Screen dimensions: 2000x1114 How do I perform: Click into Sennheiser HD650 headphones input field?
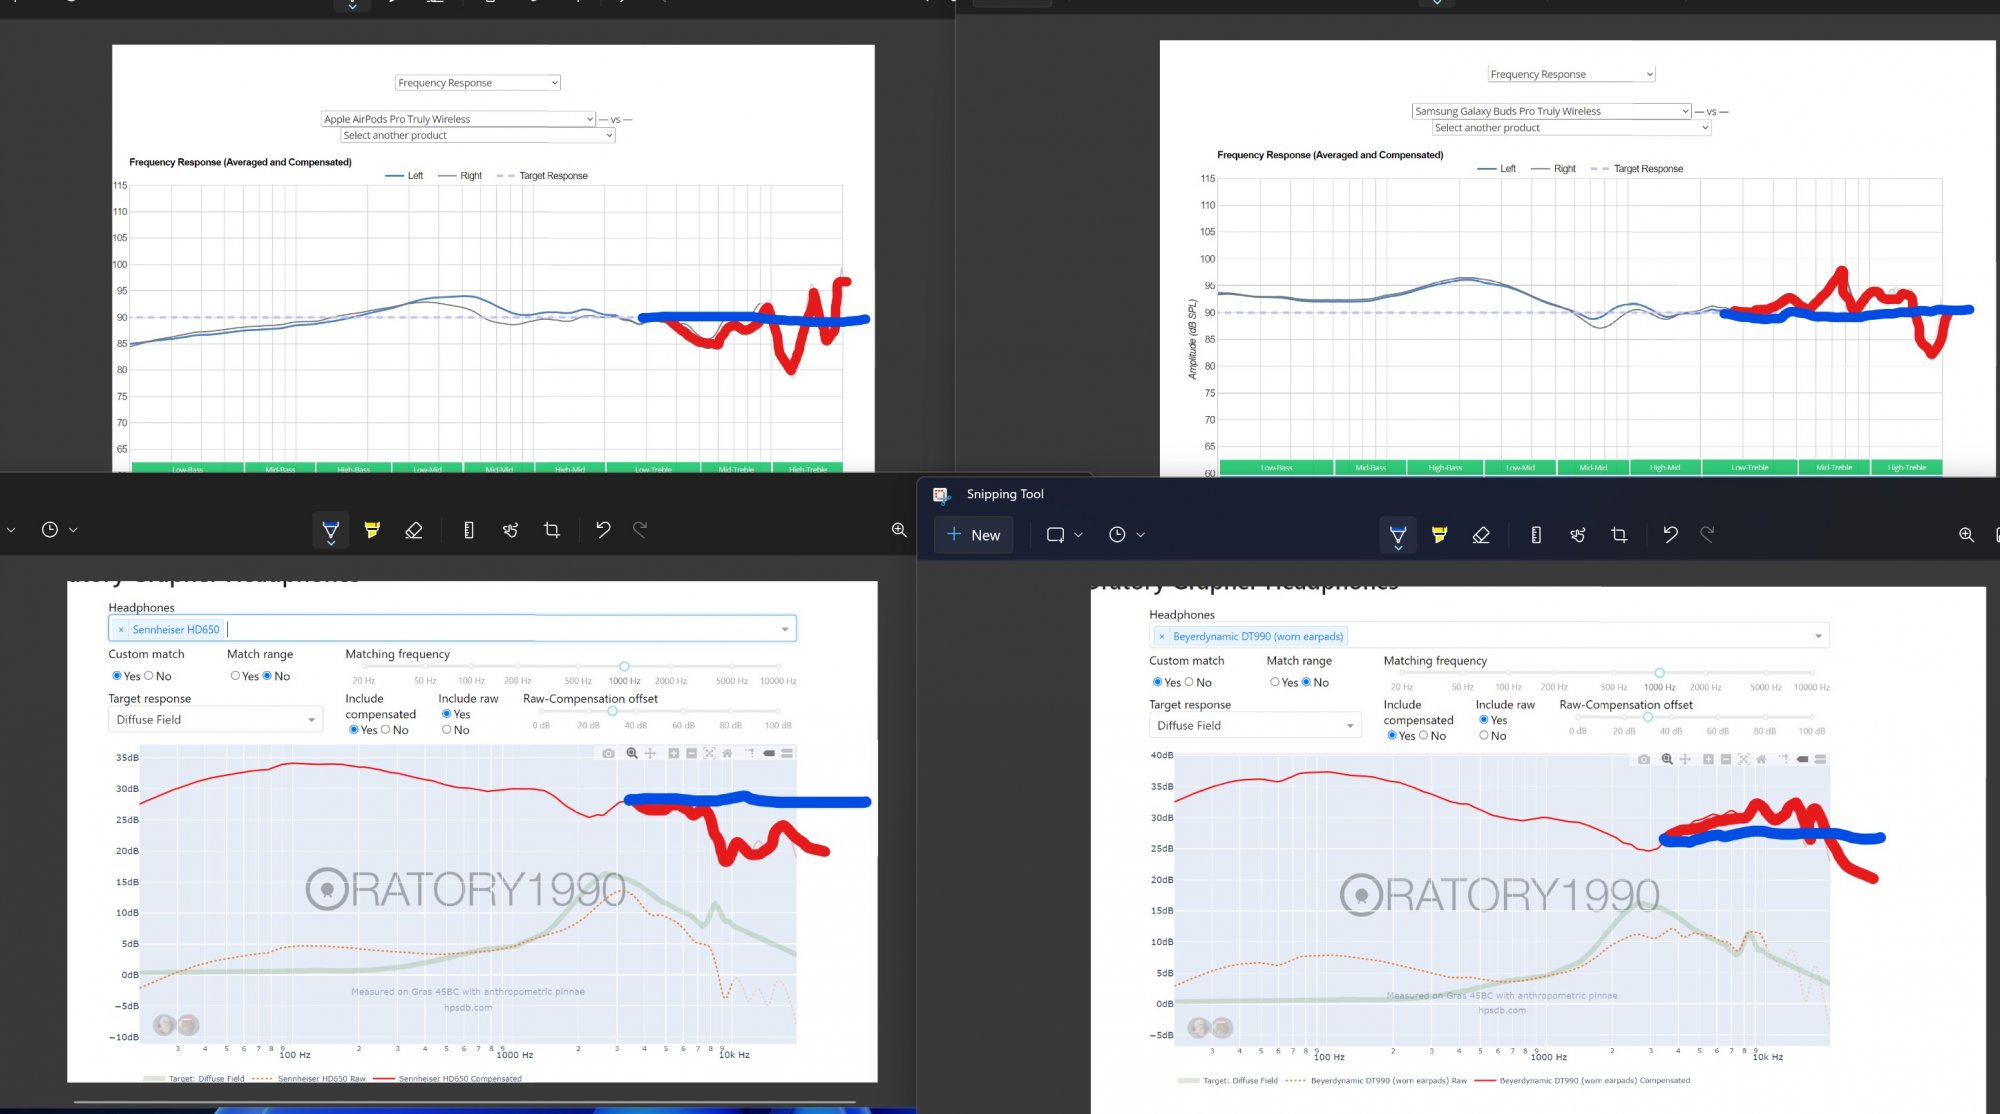pos(500,629)
